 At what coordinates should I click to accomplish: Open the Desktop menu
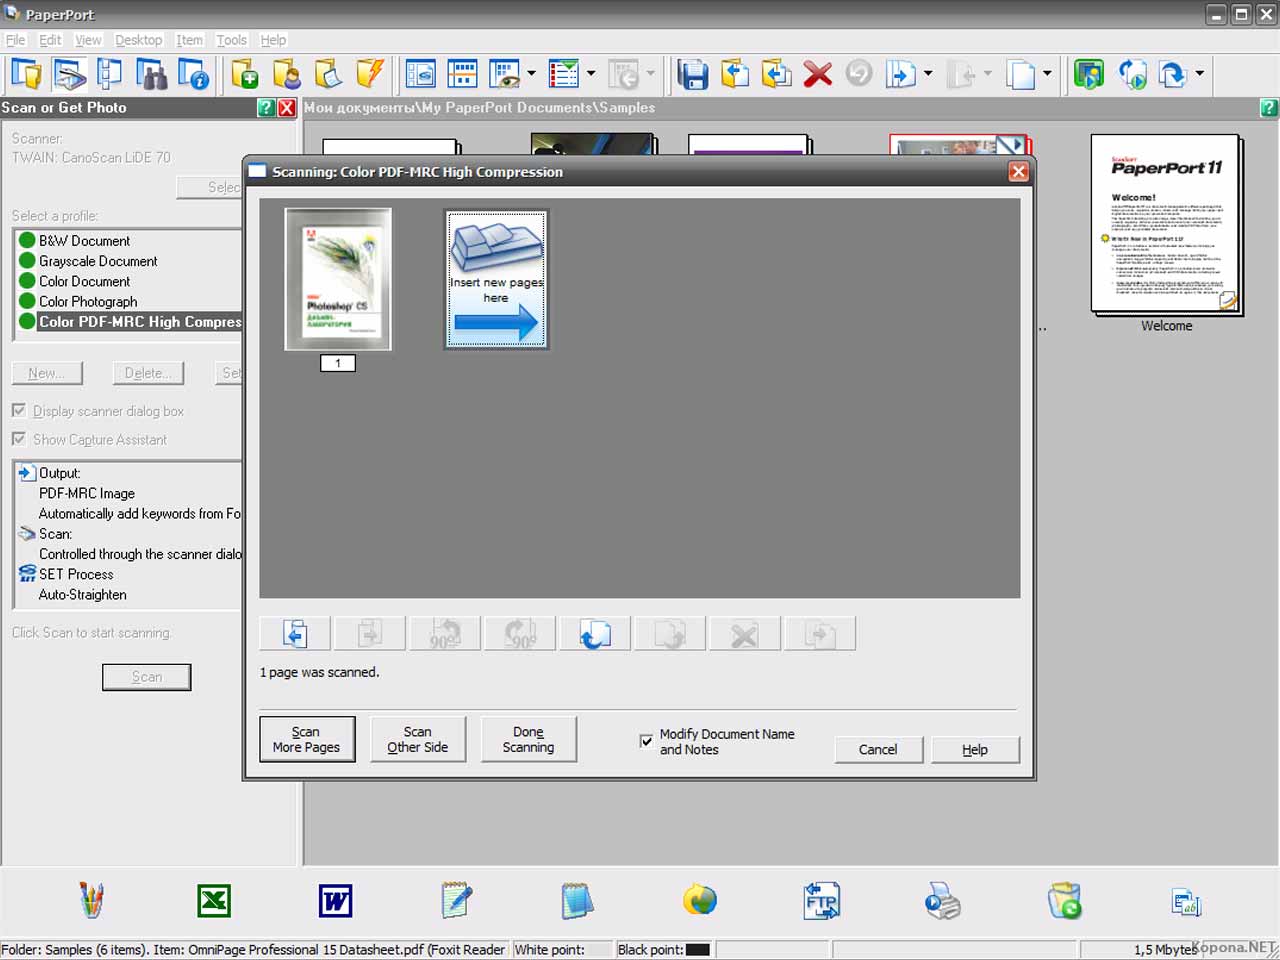click(x=138, y=40)
